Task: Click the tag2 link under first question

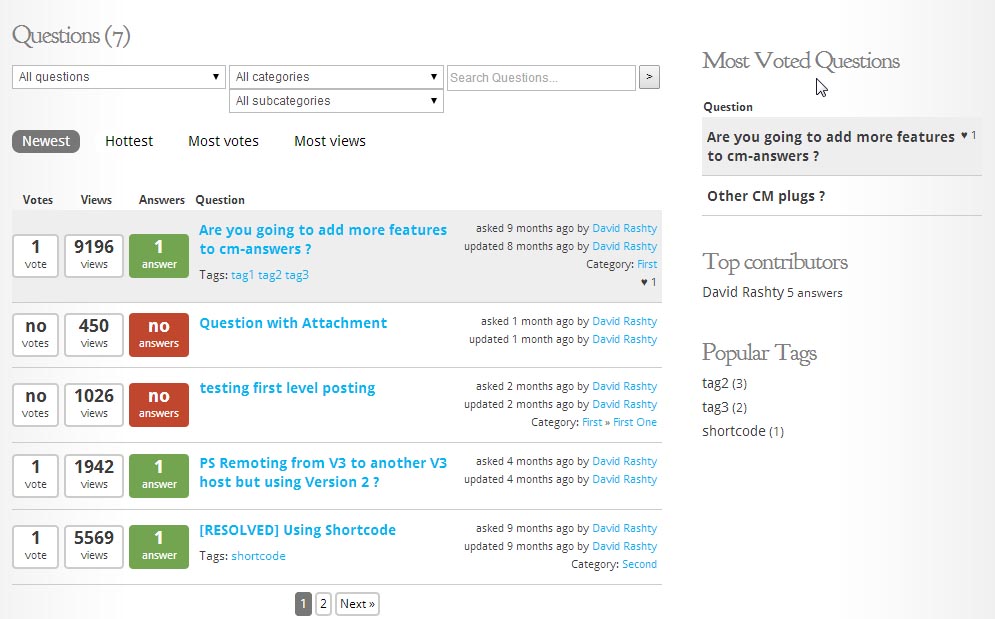Action: coord(270,275)
